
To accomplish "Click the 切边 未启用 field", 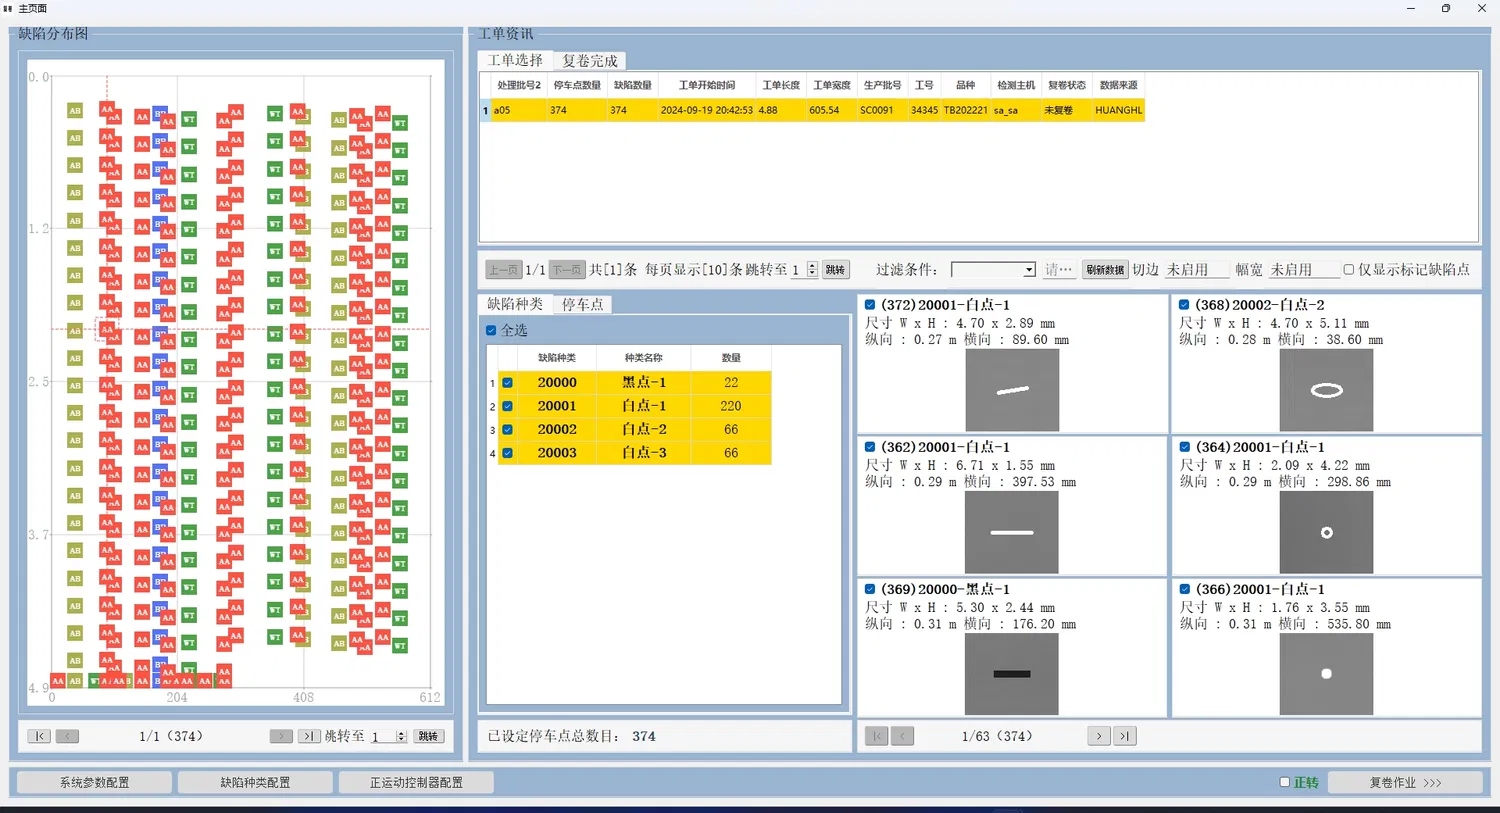I will 1197,270.
